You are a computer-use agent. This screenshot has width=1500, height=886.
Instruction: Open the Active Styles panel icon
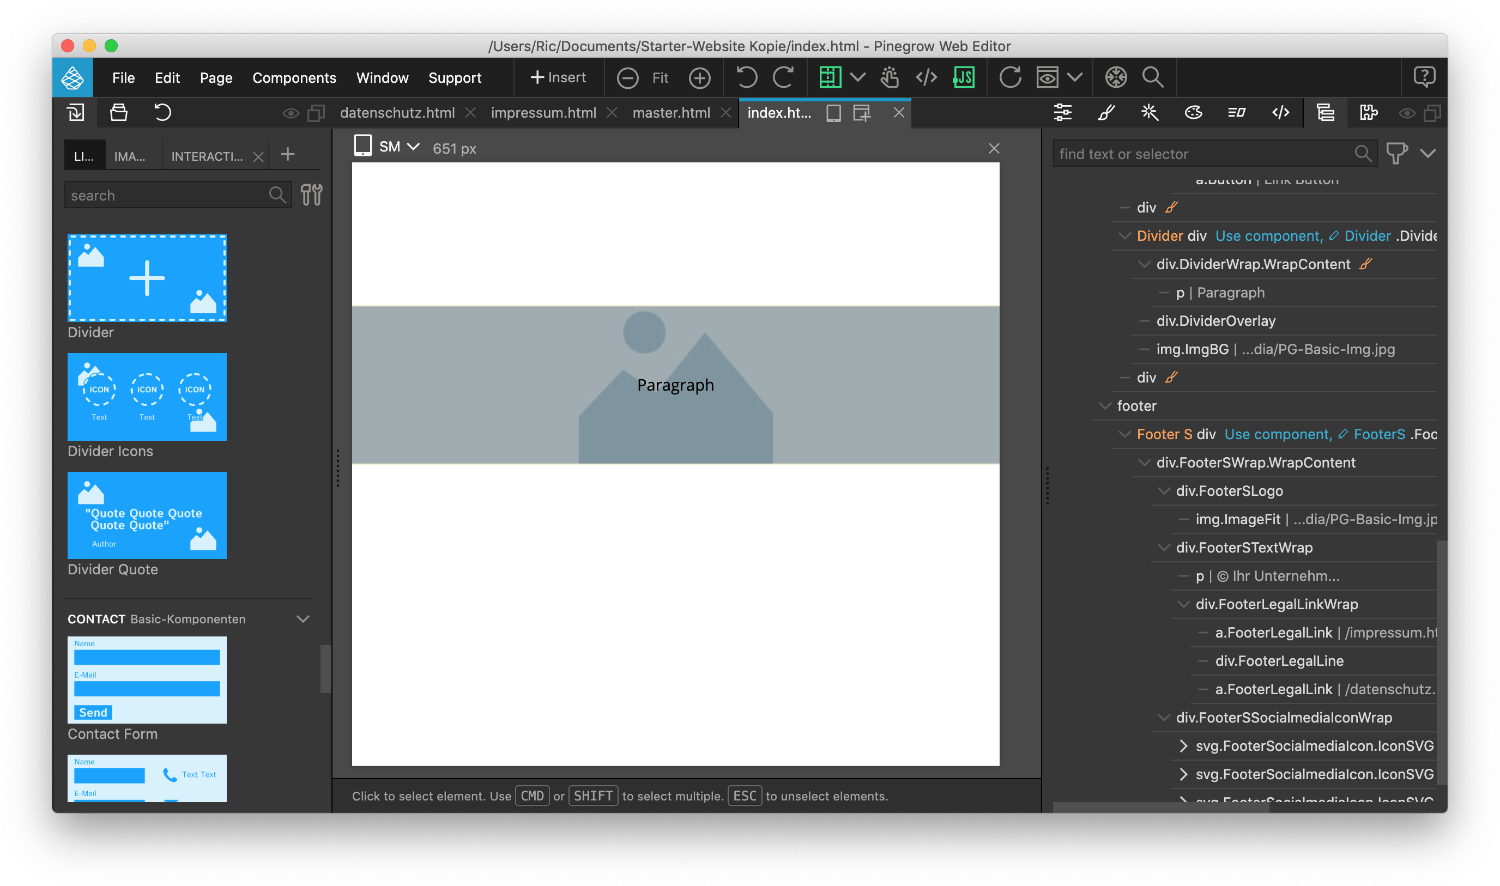[x=1237, y=112]
